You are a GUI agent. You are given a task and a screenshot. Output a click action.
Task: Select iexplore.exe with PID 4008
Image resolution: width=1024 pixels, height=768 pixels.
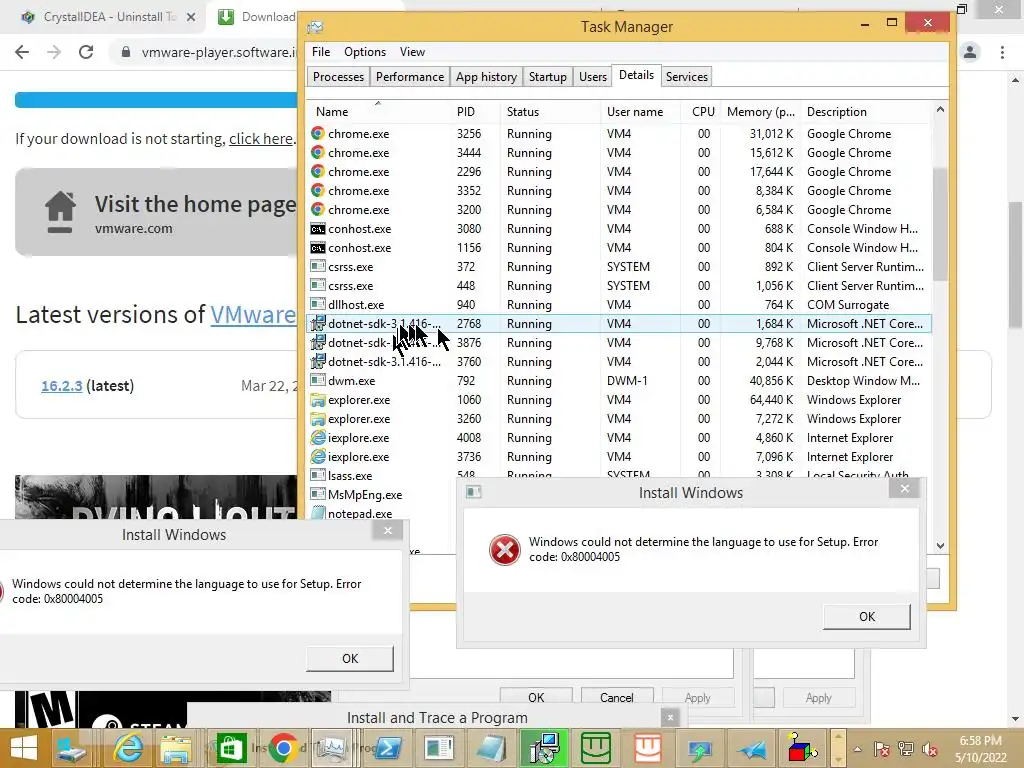click(x=619, y=438)
